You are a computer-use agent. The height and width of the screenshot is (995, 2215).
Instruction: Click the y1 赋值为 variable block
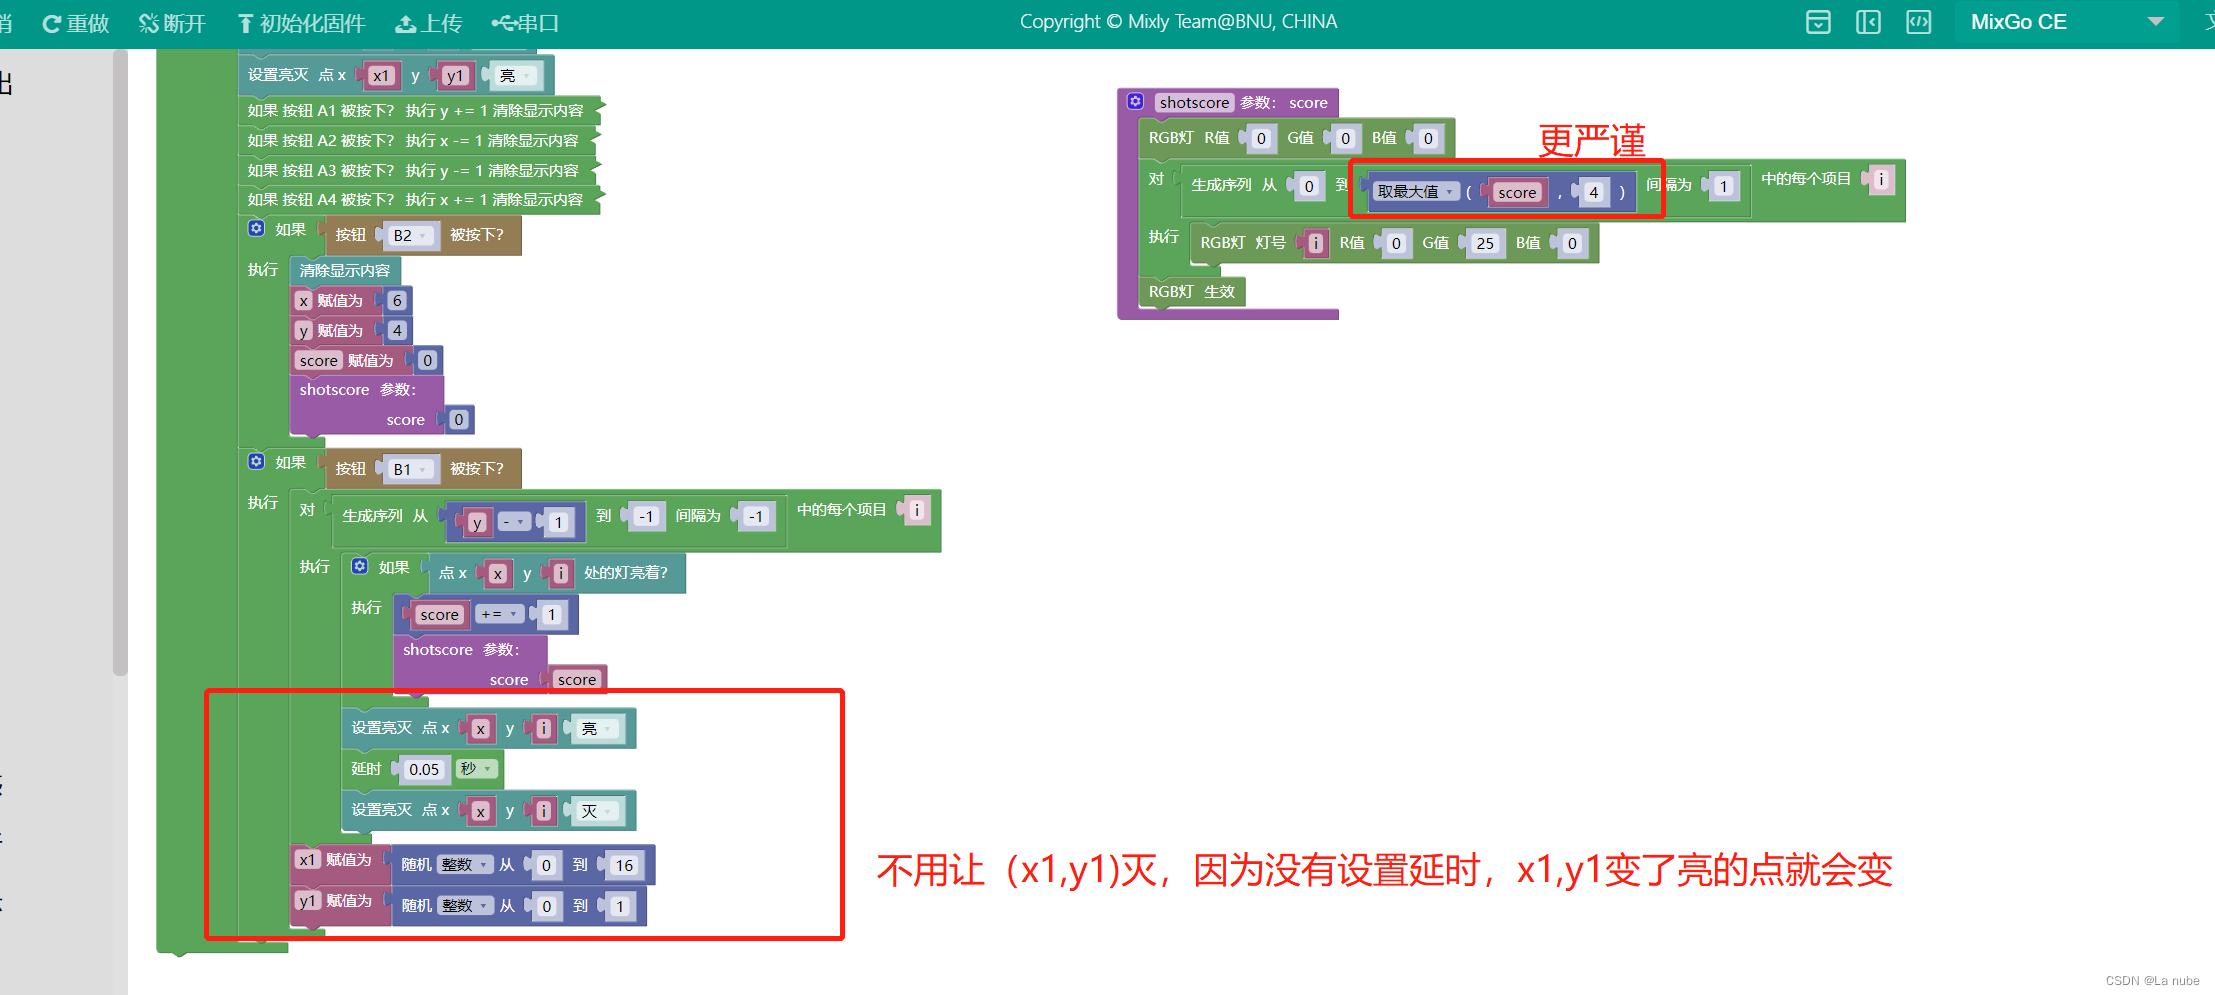(308, 901)
